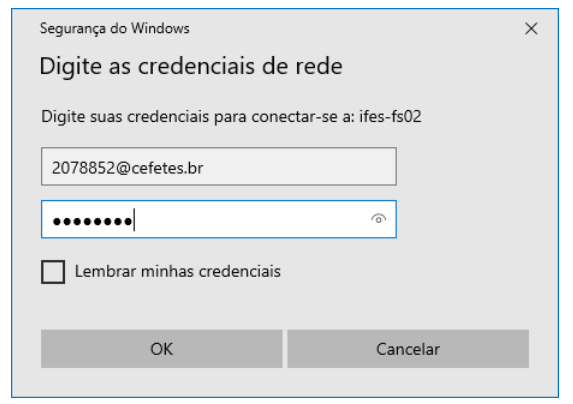This screenshot has width=573, height=404.
Task: Click the word Windows in the title bar
Action: 160,28
